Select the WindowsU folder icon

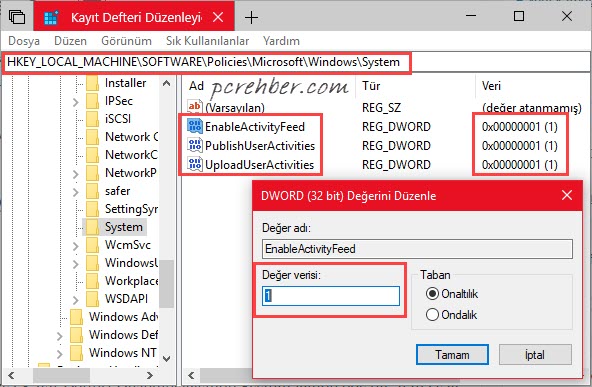[x=92, y=263]
